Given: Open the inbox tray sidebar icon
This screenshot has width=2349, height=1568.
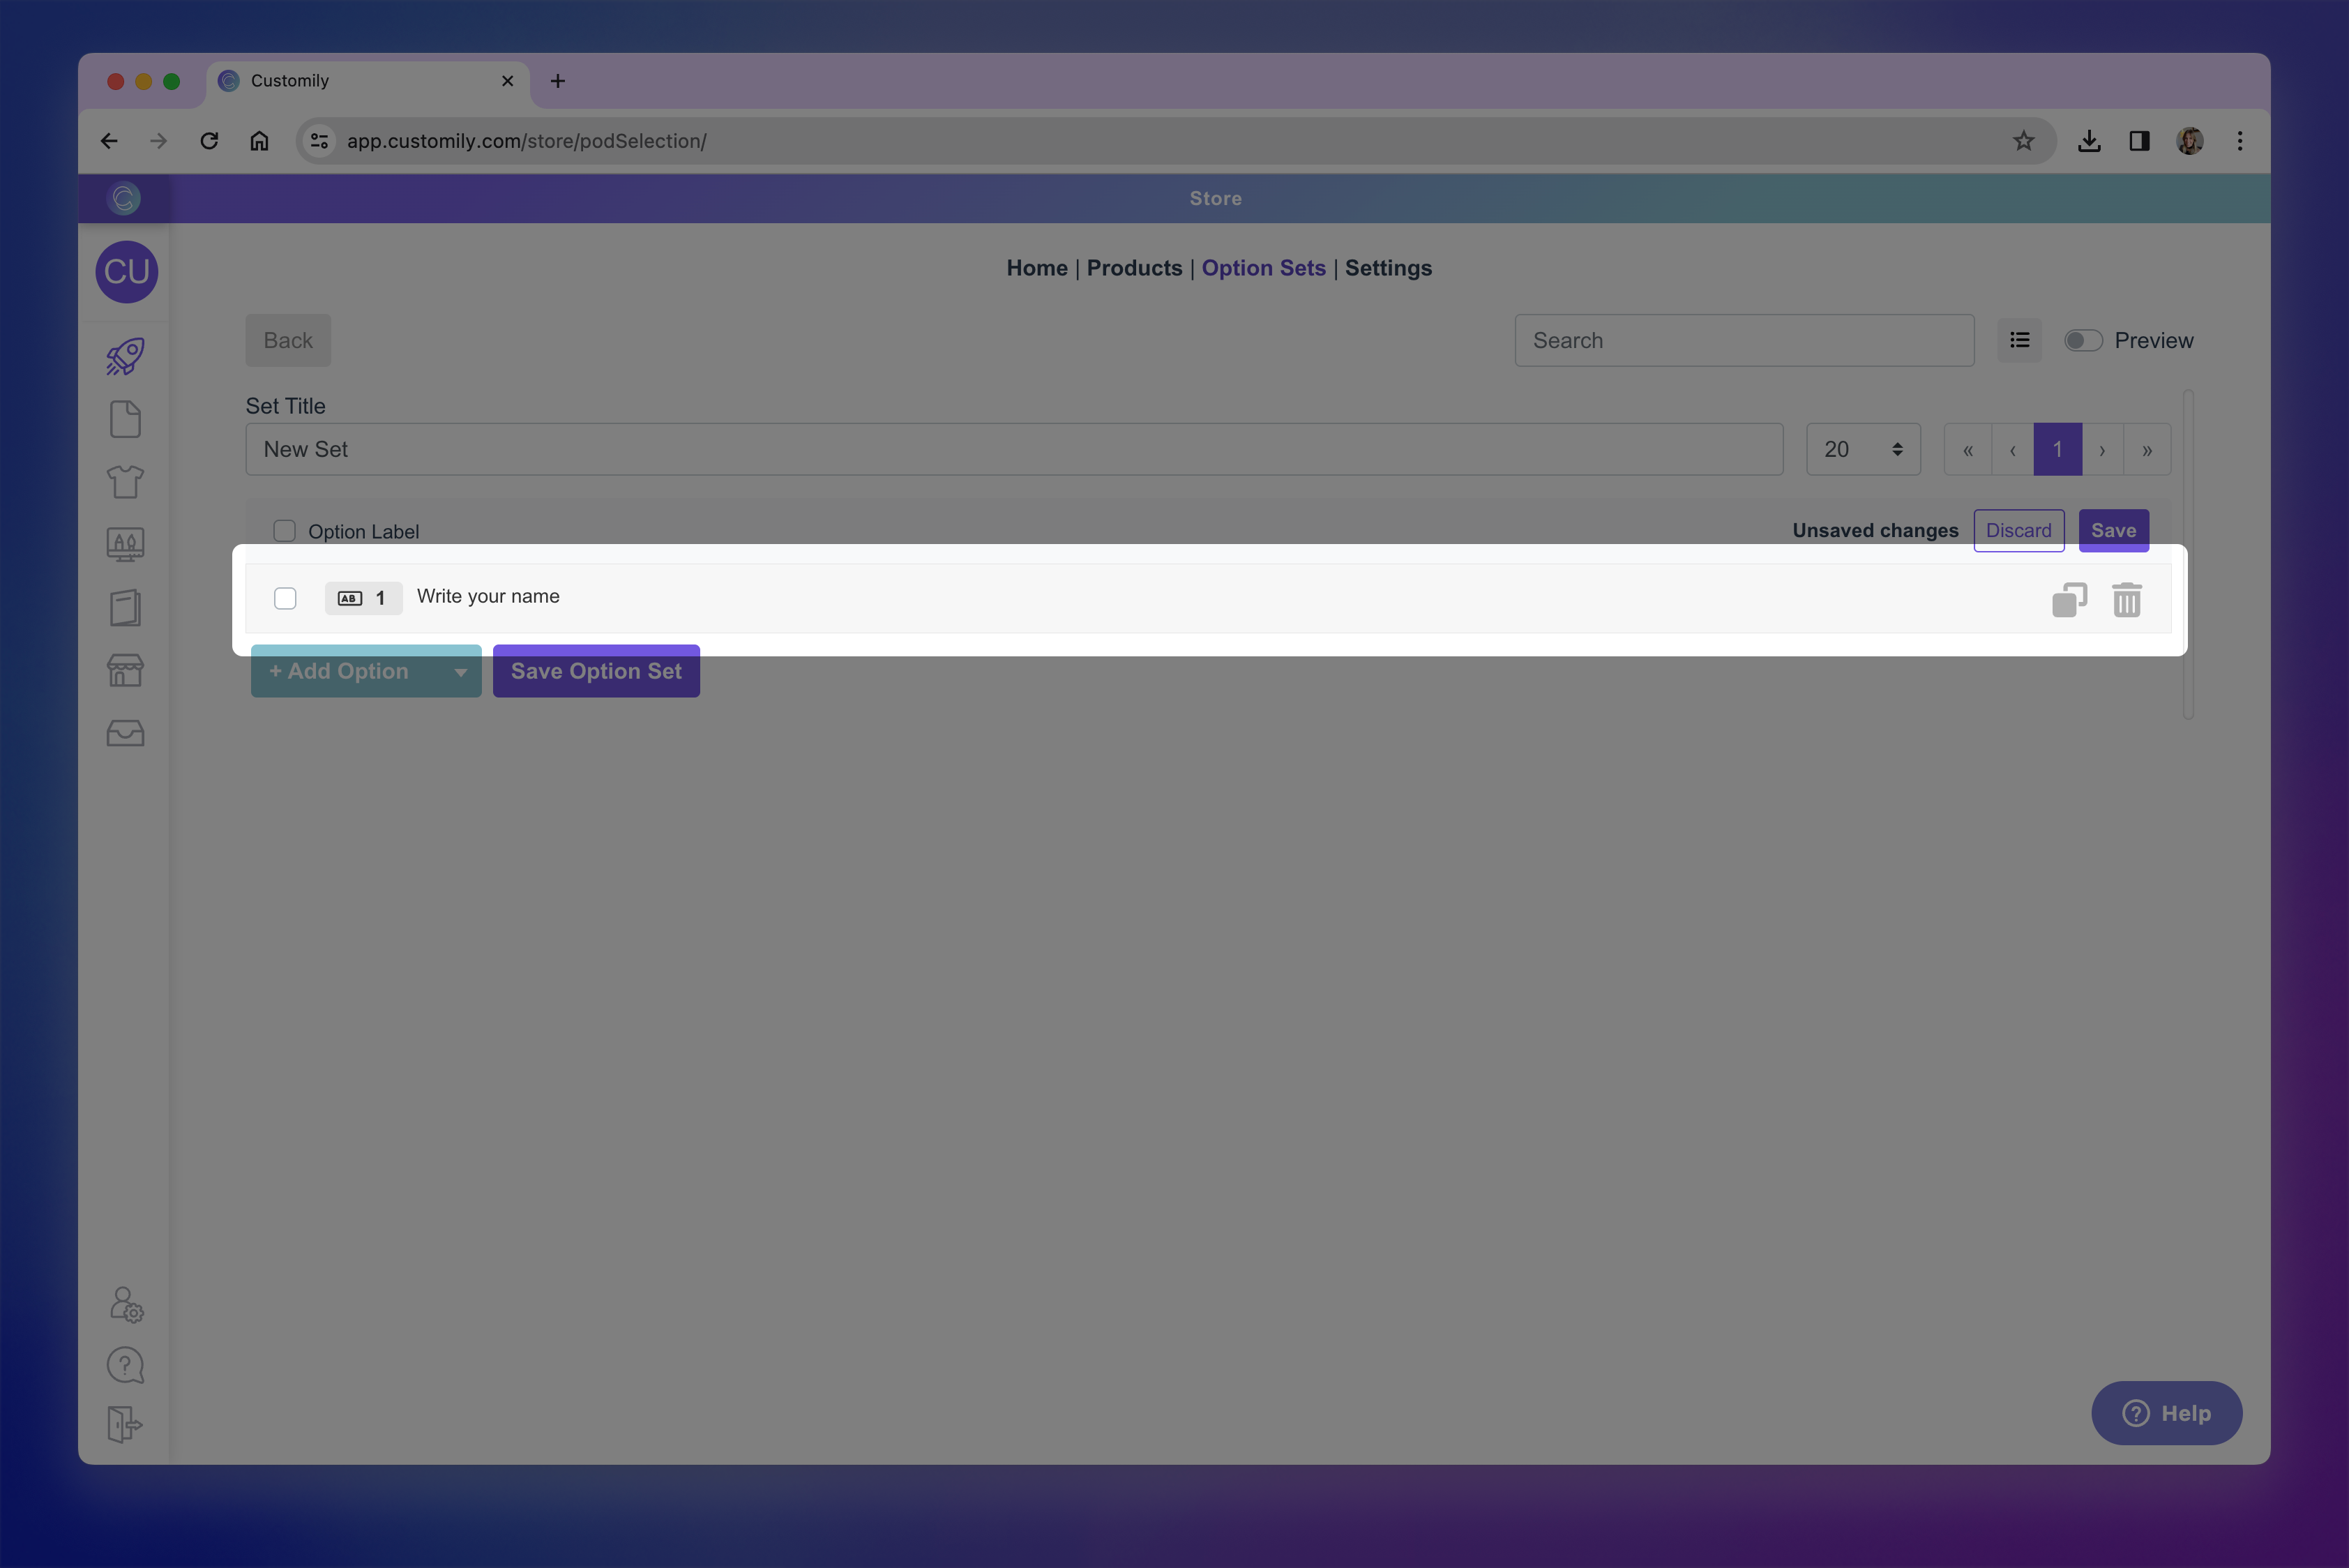Looking at the screenshot, I should click(x=126, y=733).
